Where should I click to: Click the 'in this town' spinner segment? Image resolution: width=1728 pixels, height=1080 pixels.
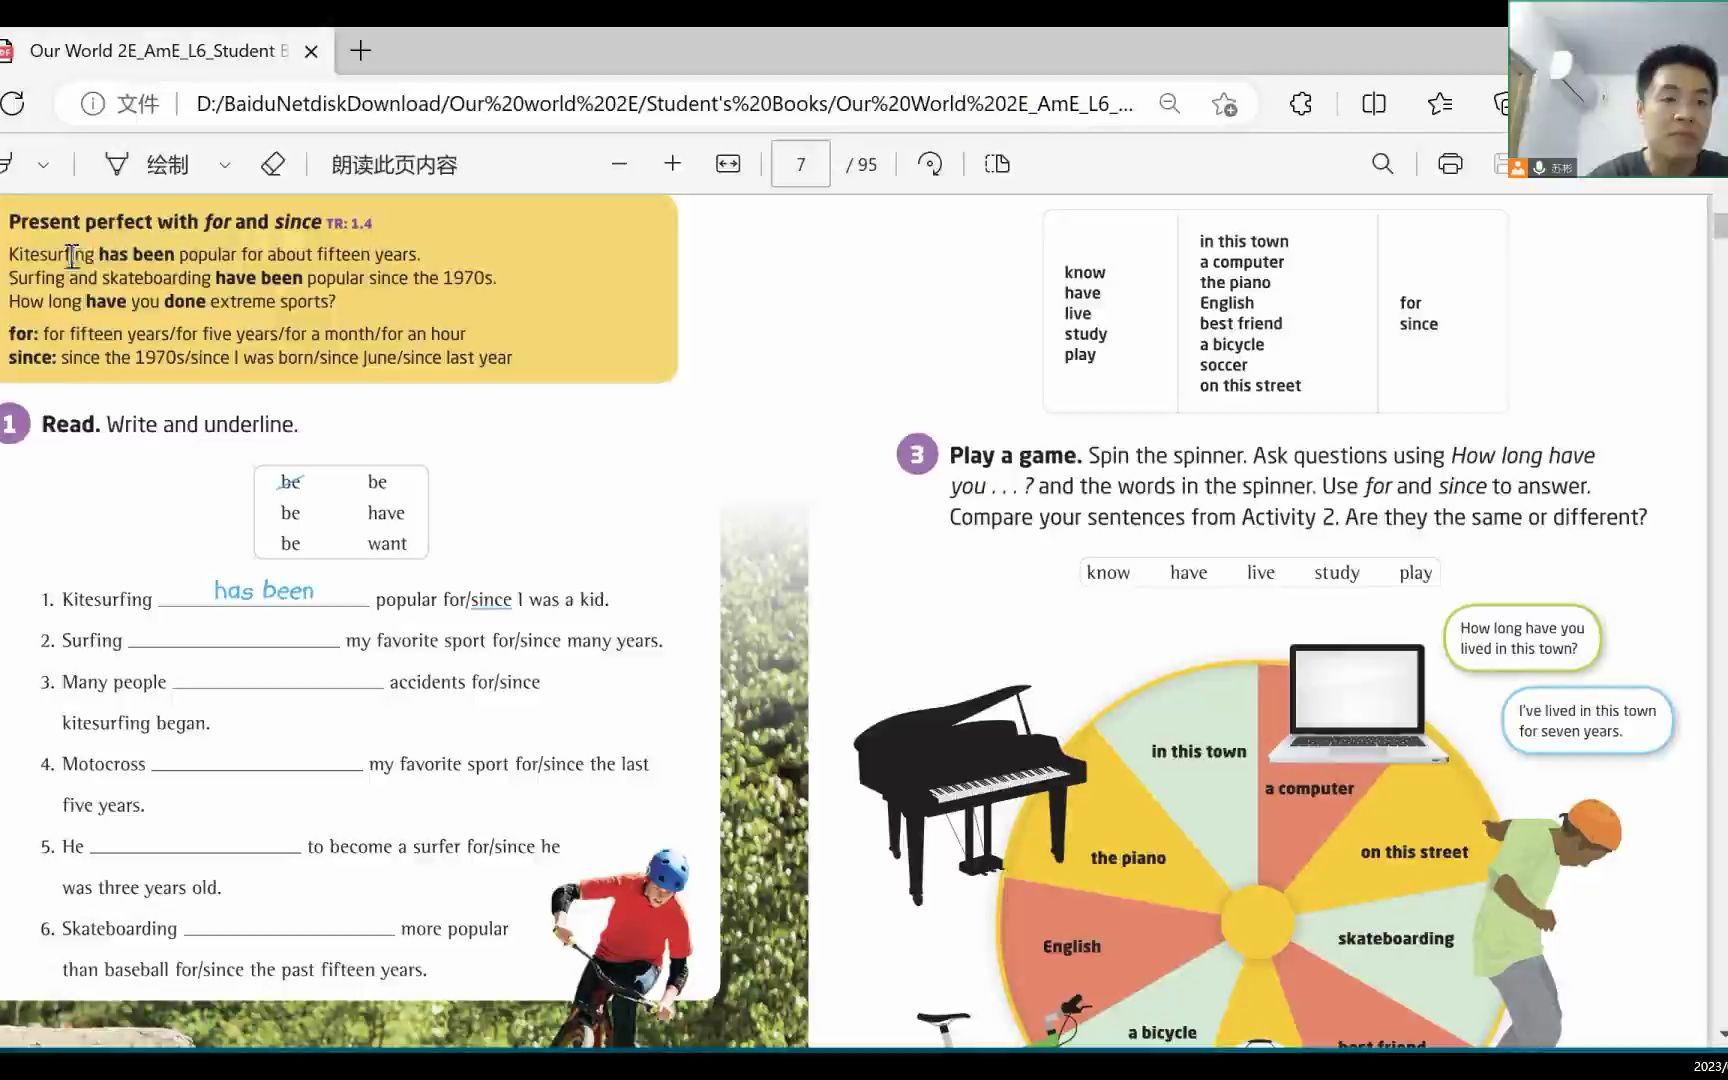tap(1199, 752)
